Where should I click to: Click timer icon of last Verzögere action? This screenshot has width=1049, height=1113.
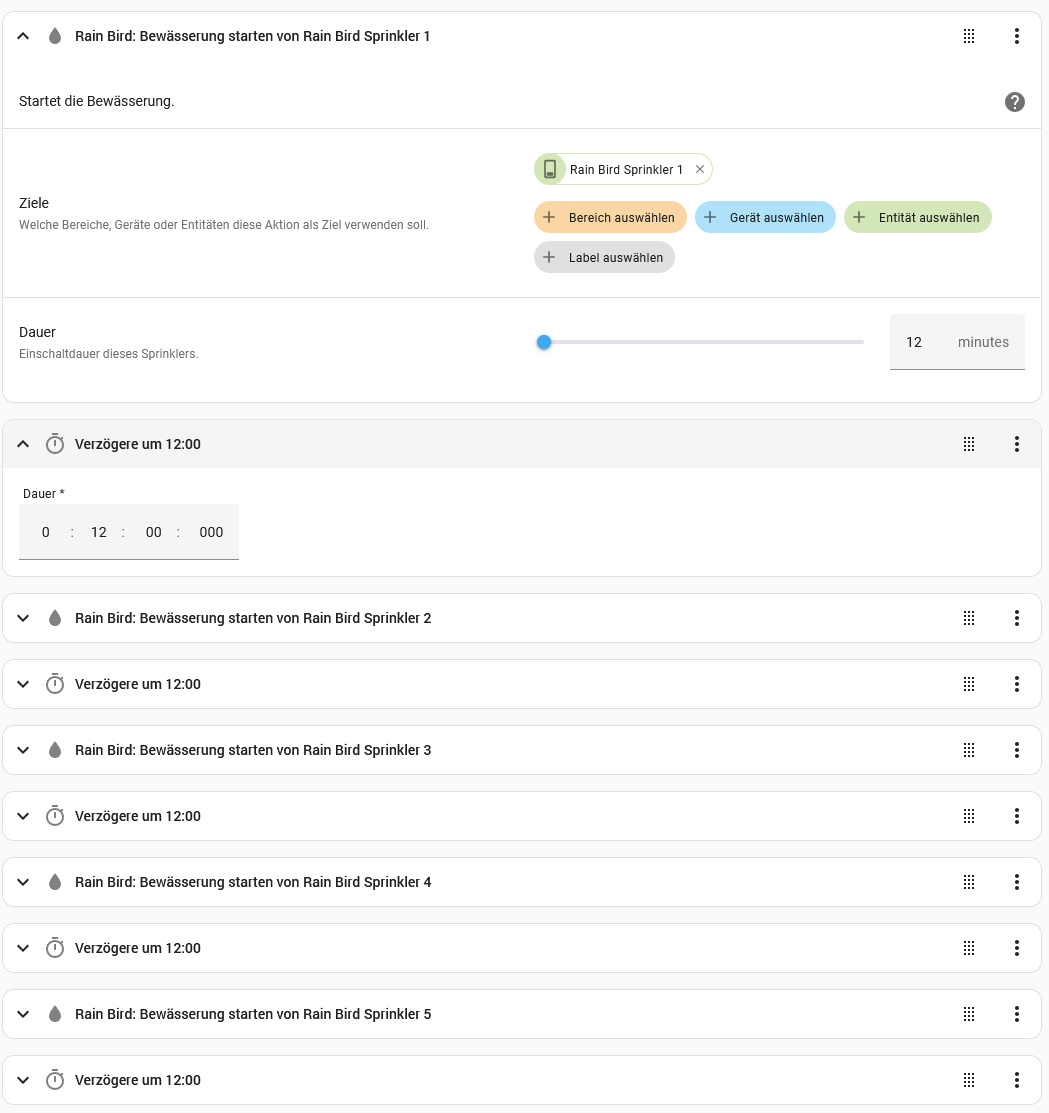point(55,1080)
